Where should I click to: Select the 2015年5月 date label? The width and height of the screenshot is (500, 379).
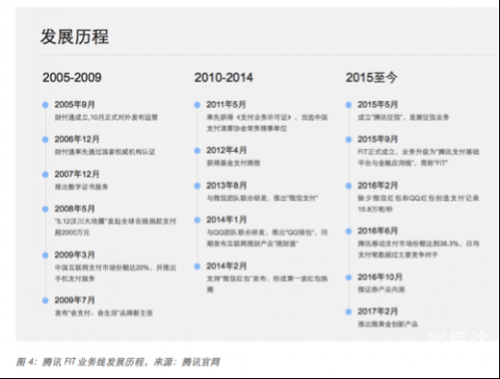point(378,105)
